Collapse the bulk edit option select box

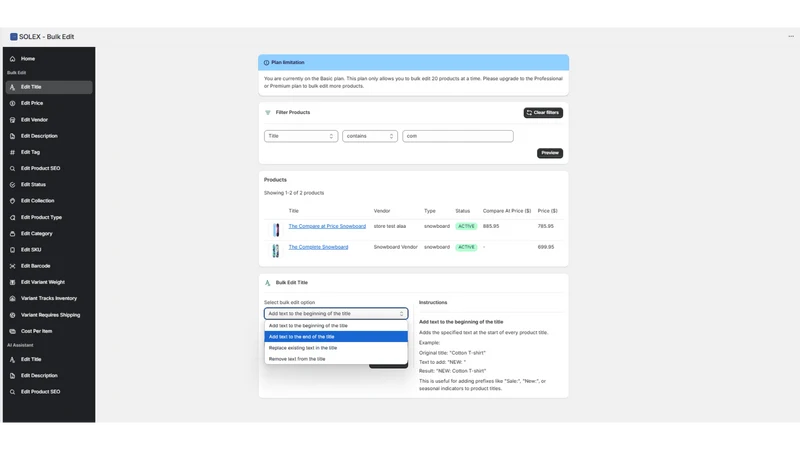[336, 314]
